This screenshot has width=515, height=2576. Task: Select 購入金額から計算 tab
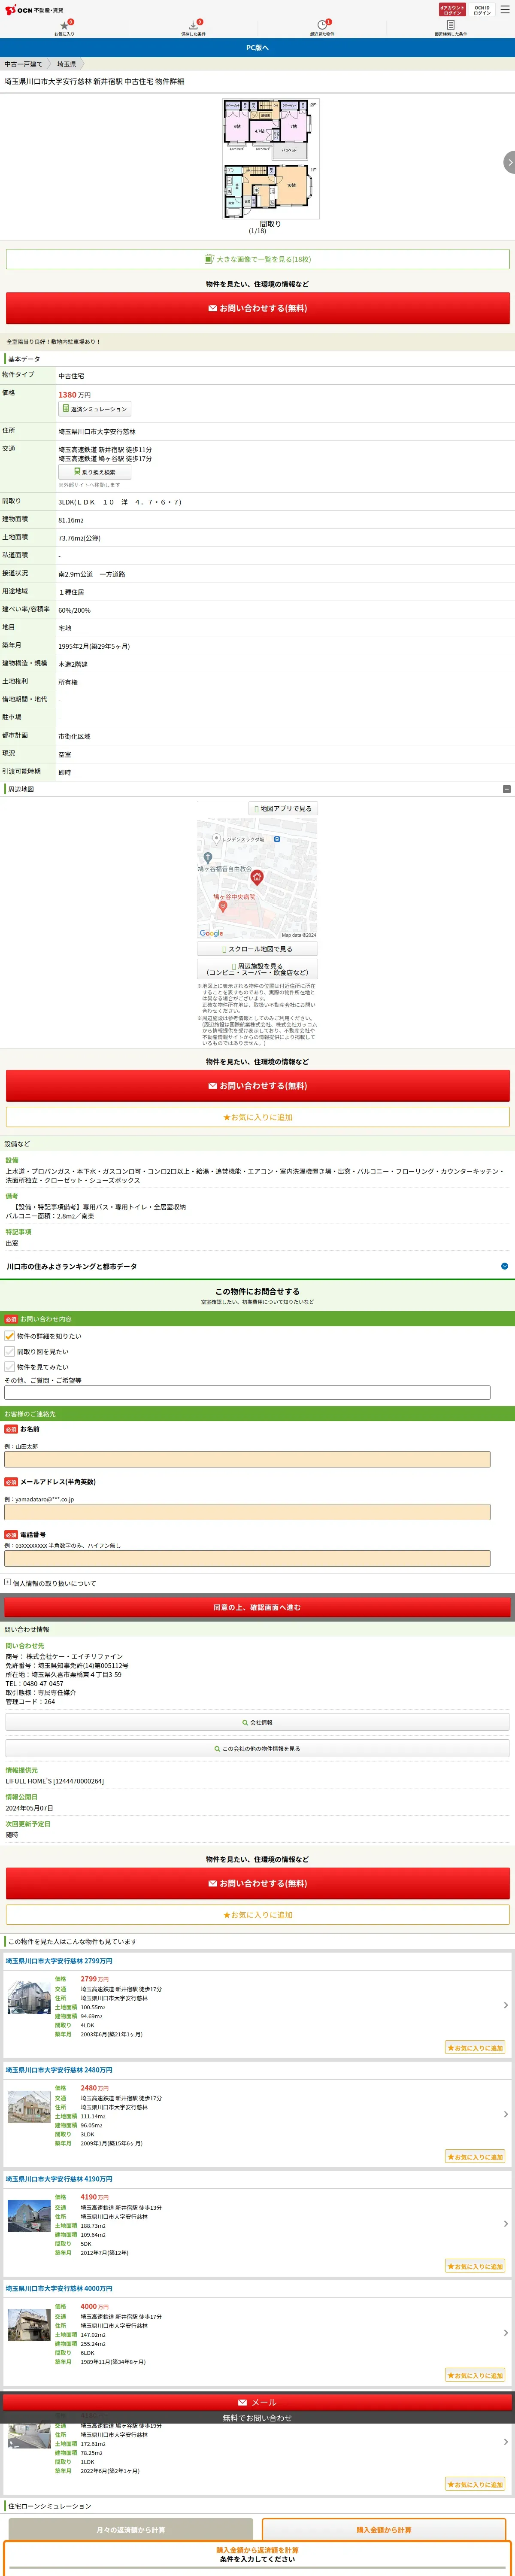click(384, 2530)
